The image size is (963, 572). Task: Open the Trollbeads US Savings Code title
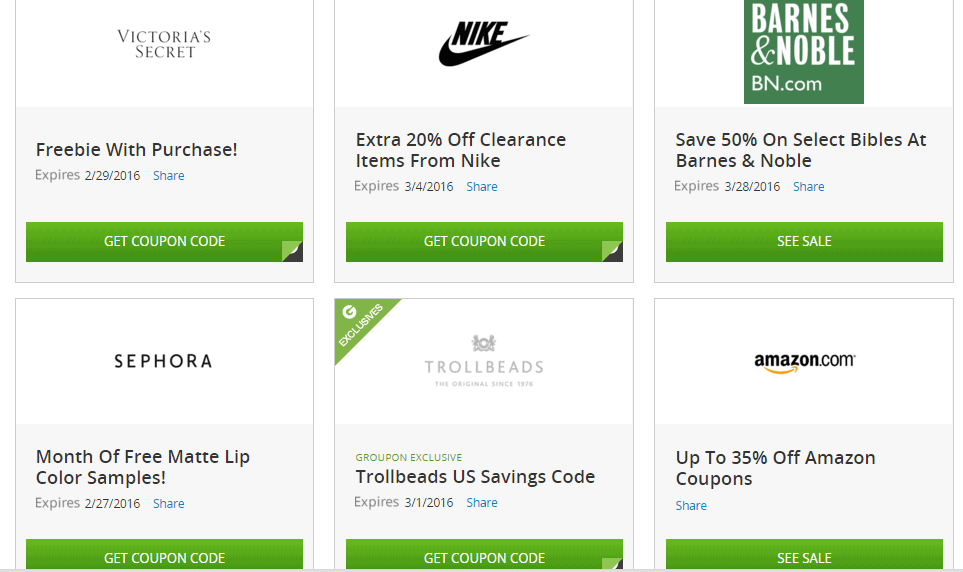475,477
